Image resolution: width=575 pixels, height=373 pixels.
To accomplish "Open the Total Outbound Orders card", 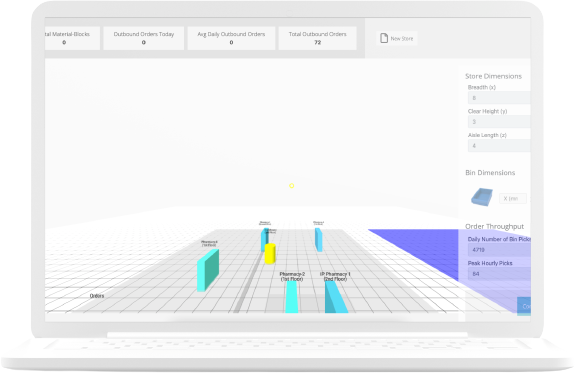I will click(x=318, y=38).
